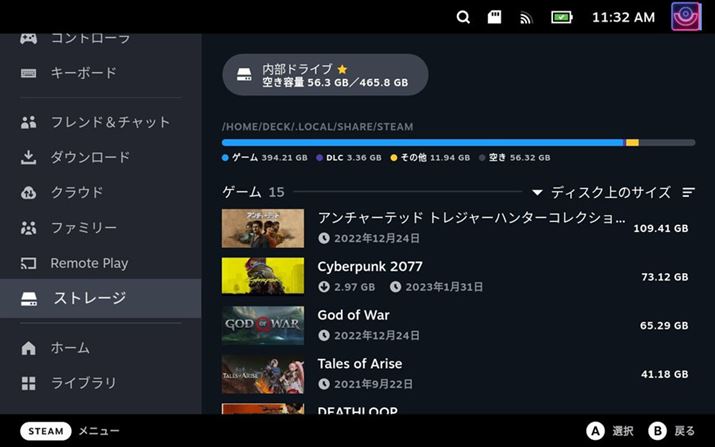This screenshot has height=447, width=715.
Task: Click the friends people icon
Action: tap(28, 122)
